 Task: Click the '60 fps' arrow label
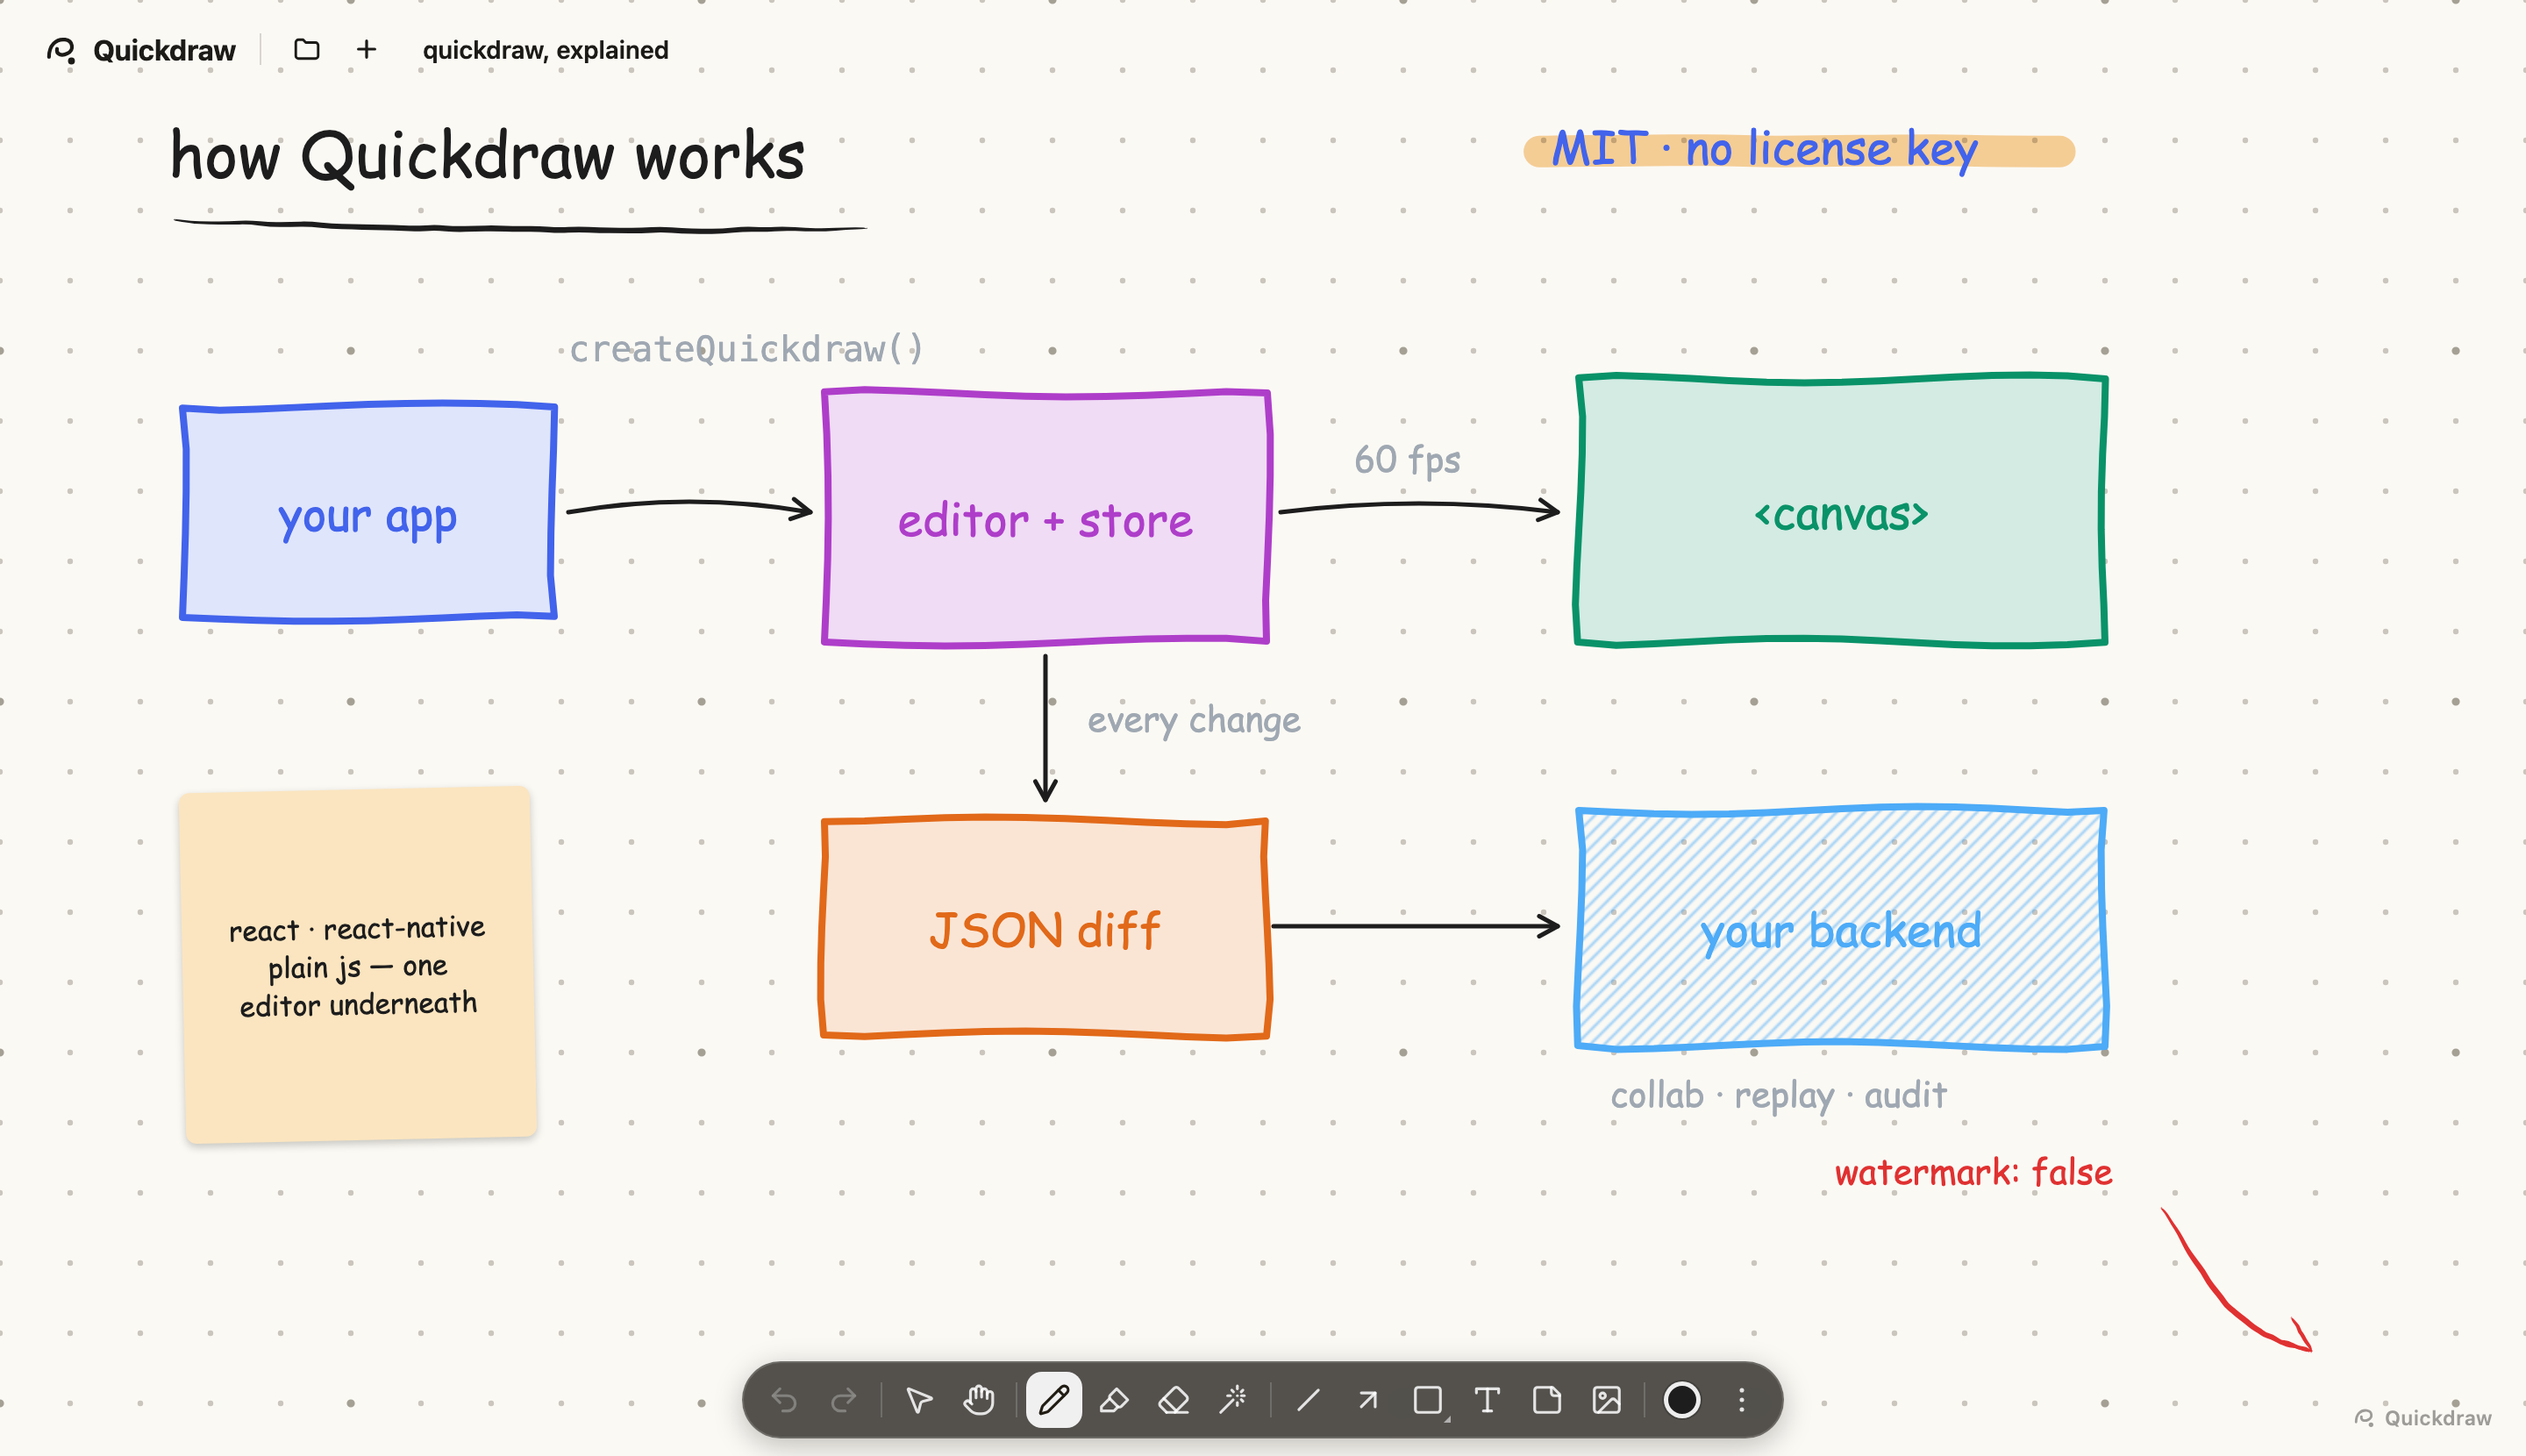1407,460
